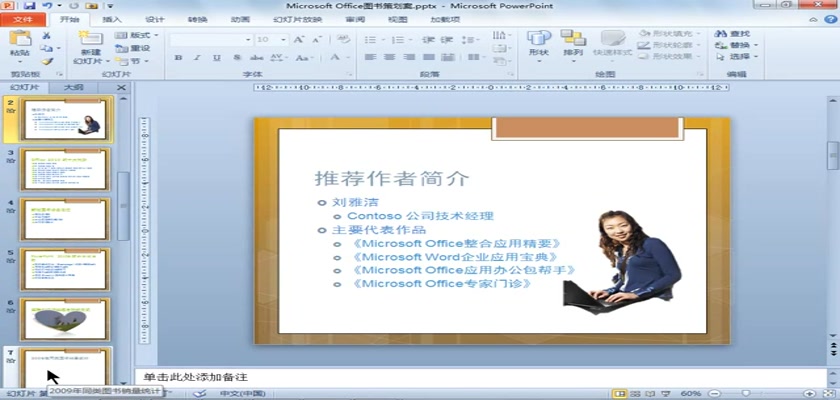Image resolution: width=840 pixels, height=400 pixels.
Task: Click the Reset (重设) slide button
Action: (x=133, y=48)
